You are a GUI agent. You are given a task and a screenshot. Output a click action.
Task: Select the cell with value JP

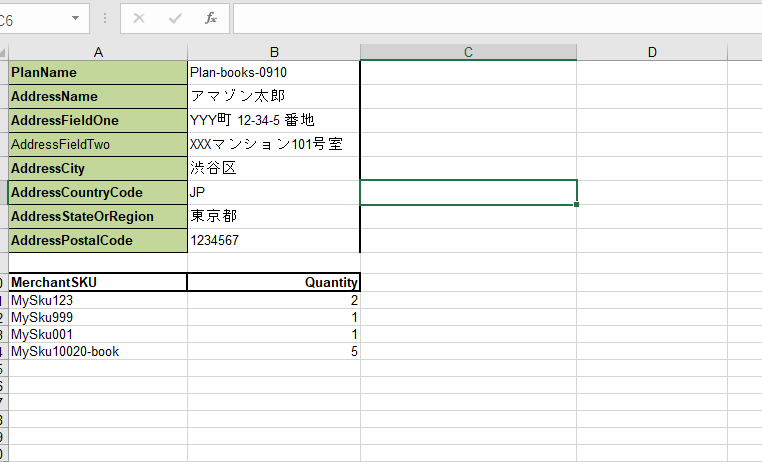pos(273,192)
